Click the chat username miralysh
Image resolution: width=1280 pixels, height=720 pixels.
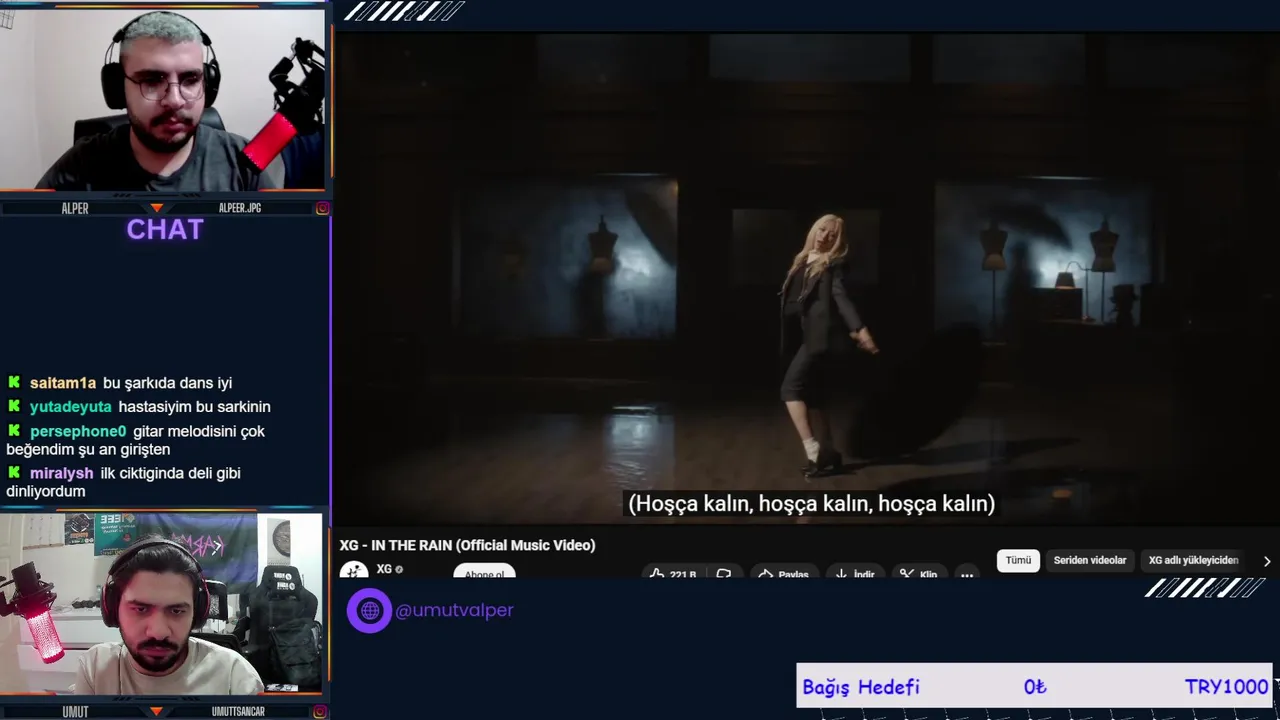coord(62,473)
